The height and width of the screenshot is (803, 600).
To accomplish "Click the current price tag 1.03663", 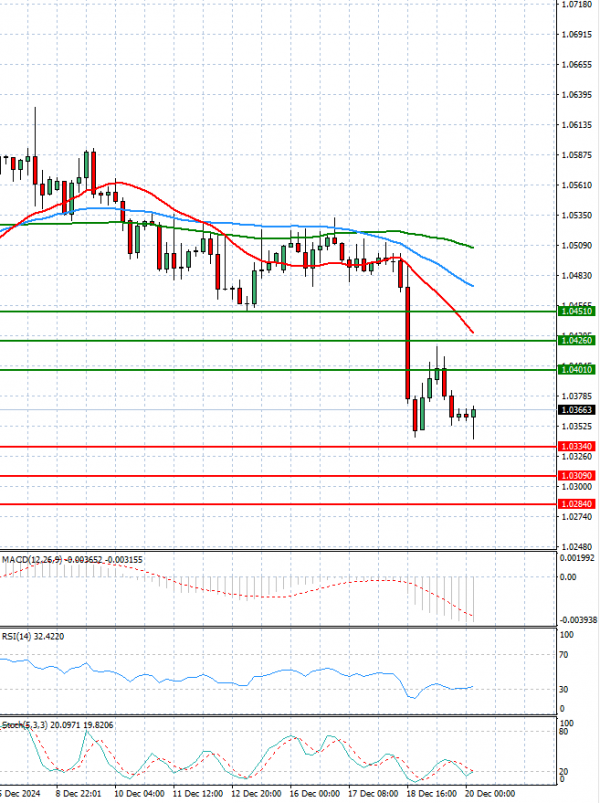I will tap(577, 410).
